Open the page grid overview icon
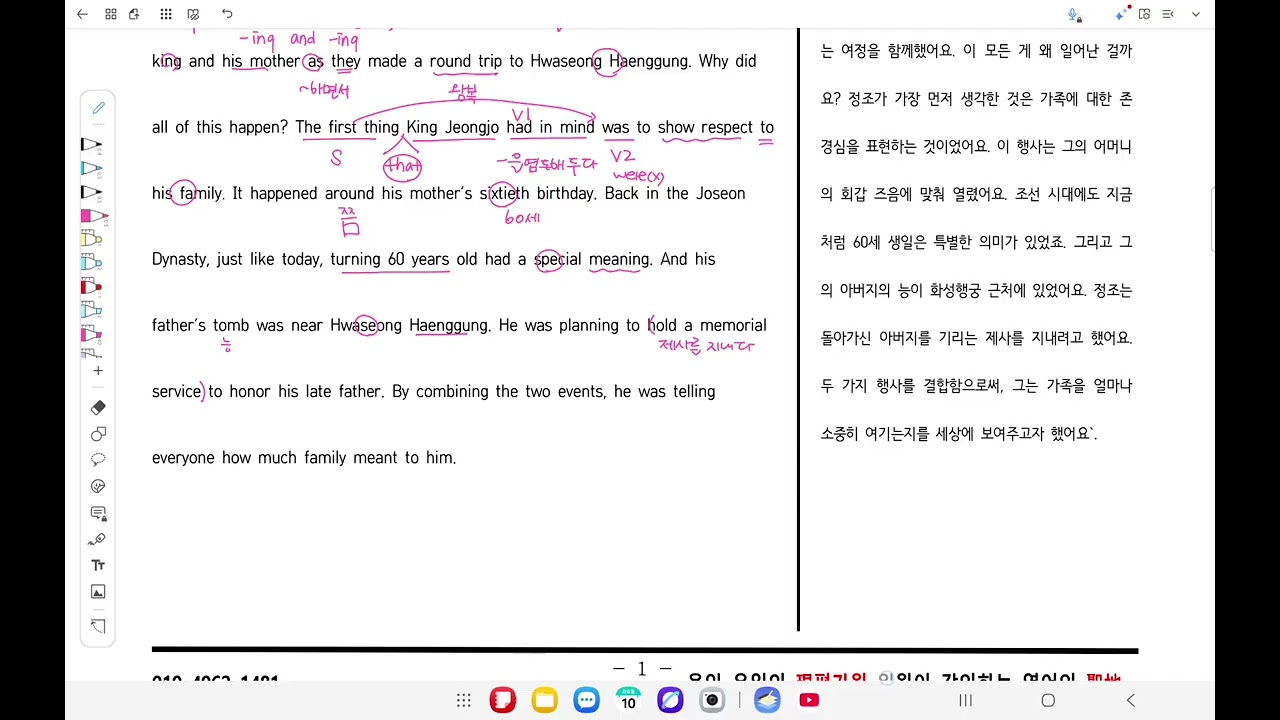Viewport: 1280px width, 720px height. coord(111,14)
